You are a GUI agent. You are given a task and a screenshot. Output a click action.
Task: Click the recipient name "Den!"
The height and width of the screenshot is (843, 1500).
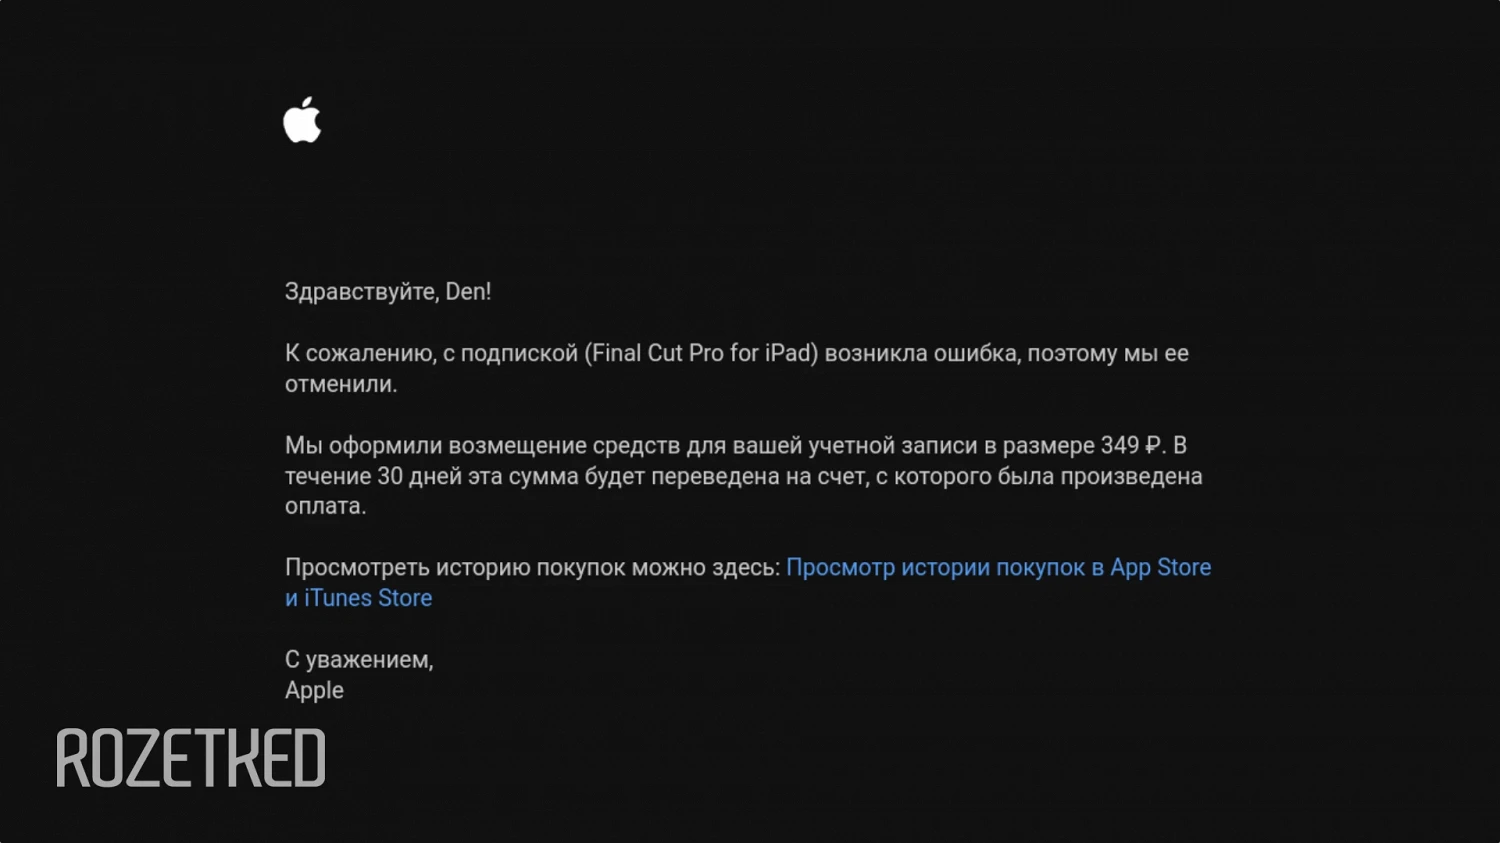point(468,292)
